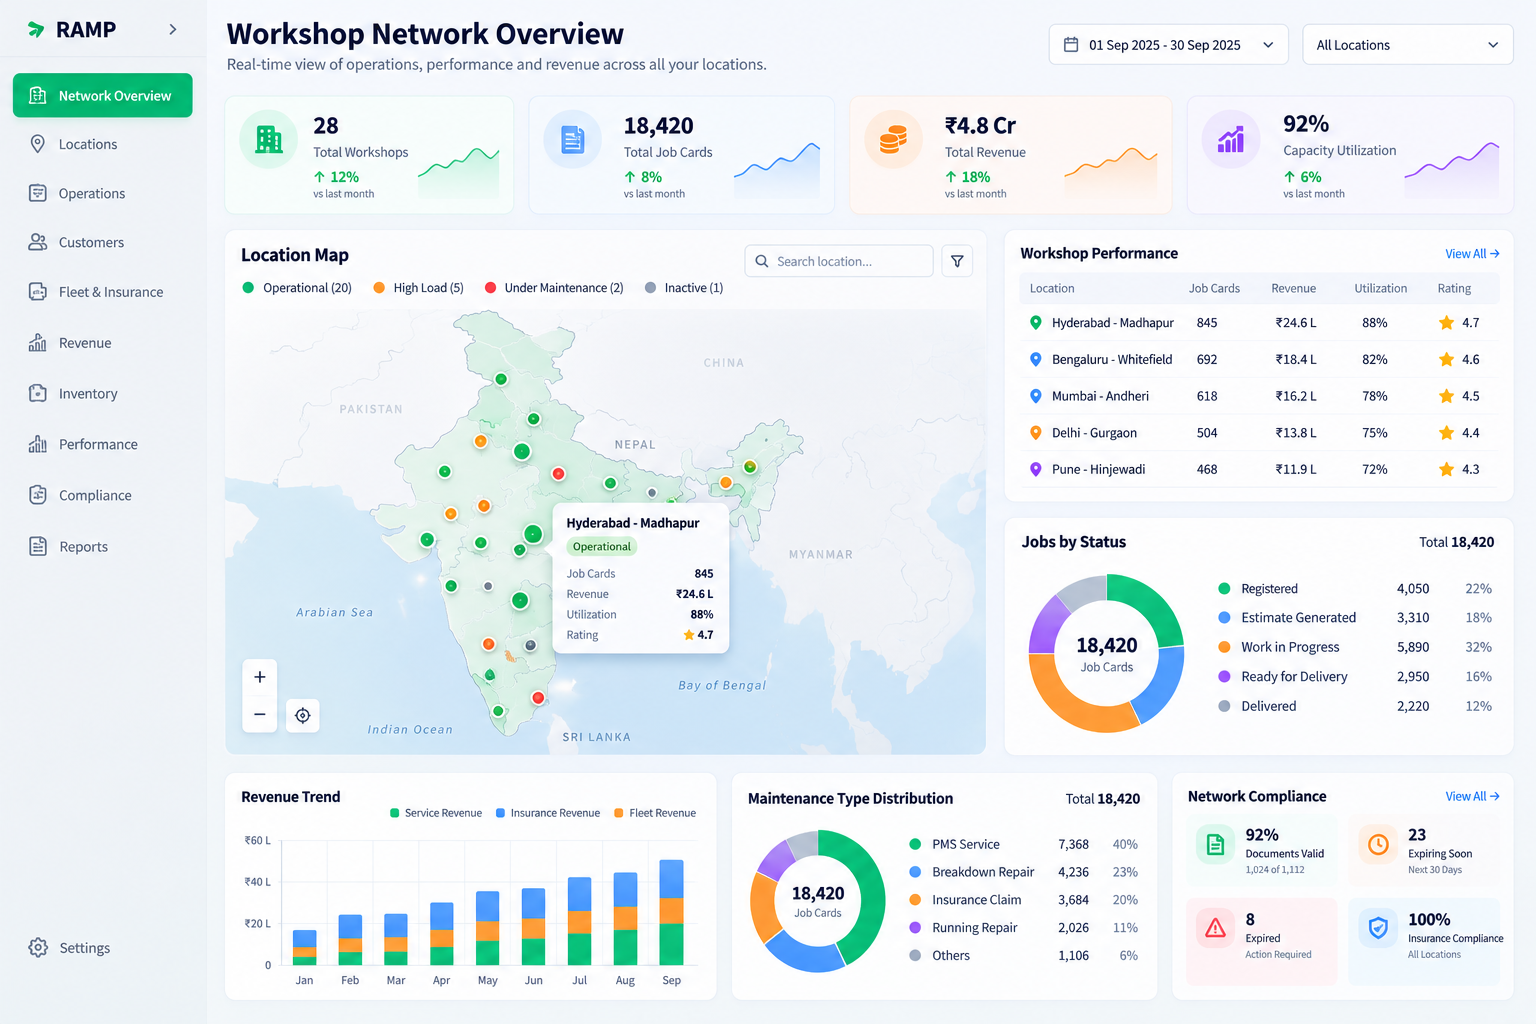The image size is (1536, 1024).
Task: Toggle Operational (20) map legend
Action: coord(297,288)
